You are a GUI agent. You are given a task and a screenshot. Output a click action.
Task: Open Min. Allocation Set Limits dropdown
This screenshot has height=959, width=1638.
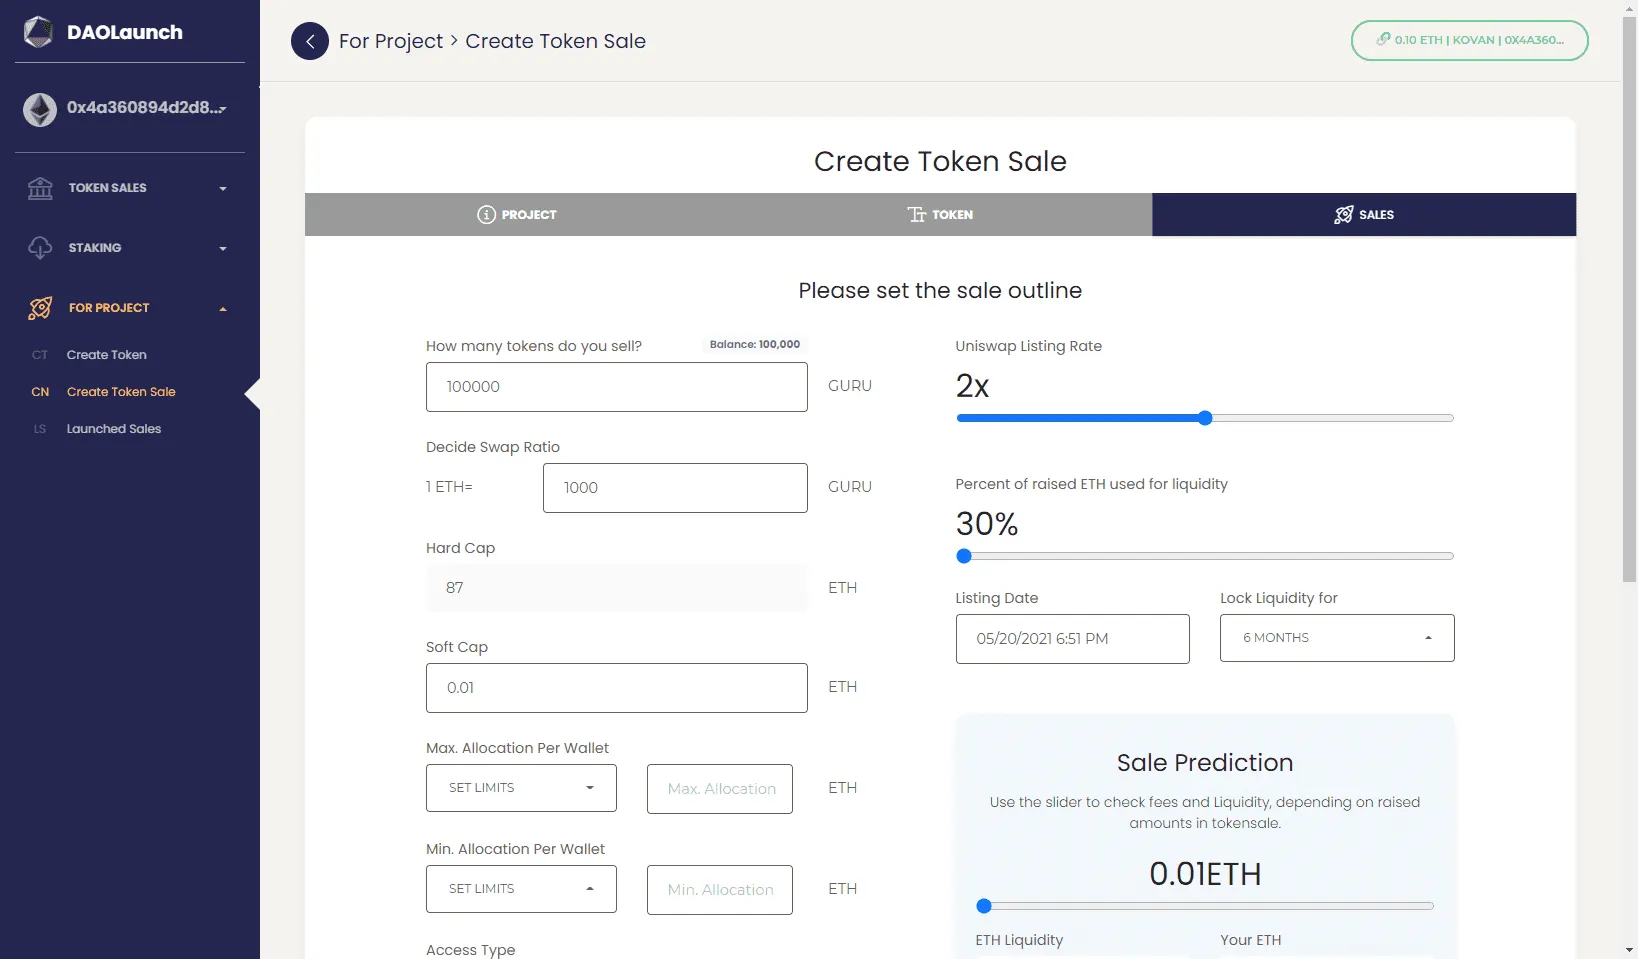[521, 889]
